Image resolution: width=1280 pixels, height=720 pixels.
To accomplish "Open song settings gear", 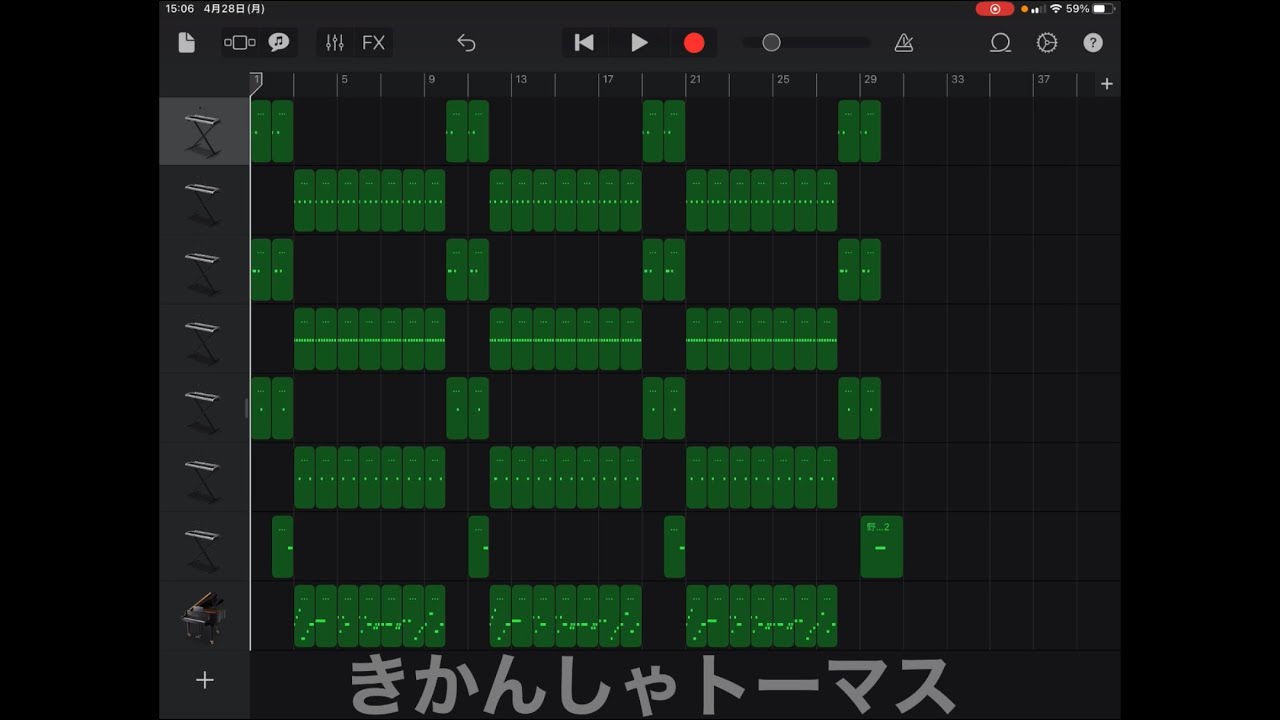I will [x=1047, y=42].
